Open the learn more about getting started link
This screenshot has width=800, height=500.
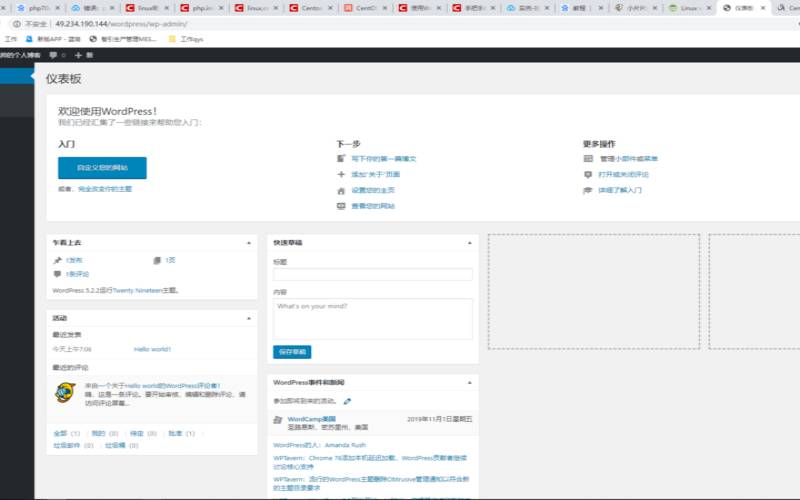tap(620, 190)
